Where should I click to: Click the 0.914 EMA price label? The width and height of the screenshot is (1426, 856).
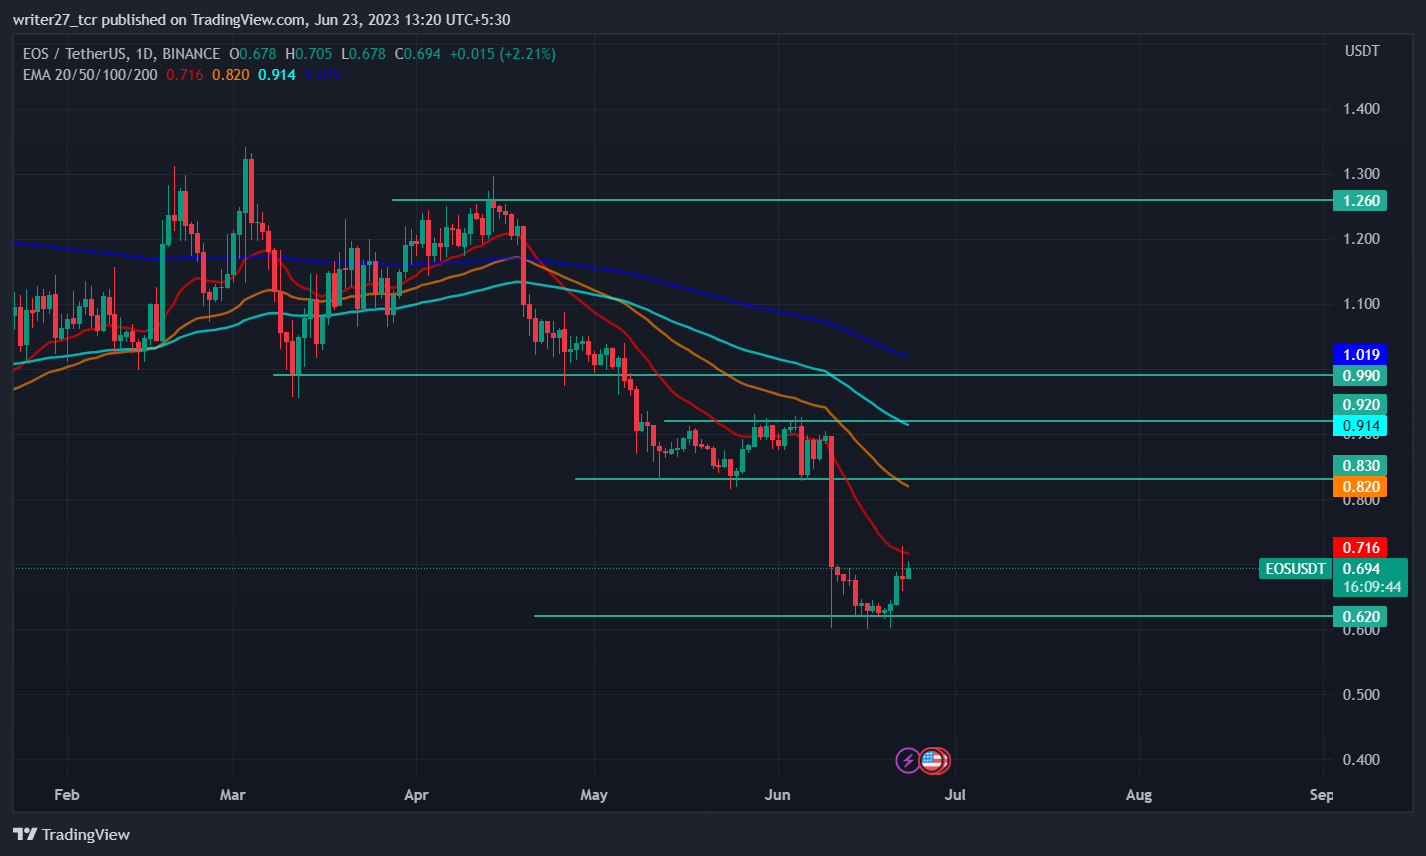[x=1360, y=426]
